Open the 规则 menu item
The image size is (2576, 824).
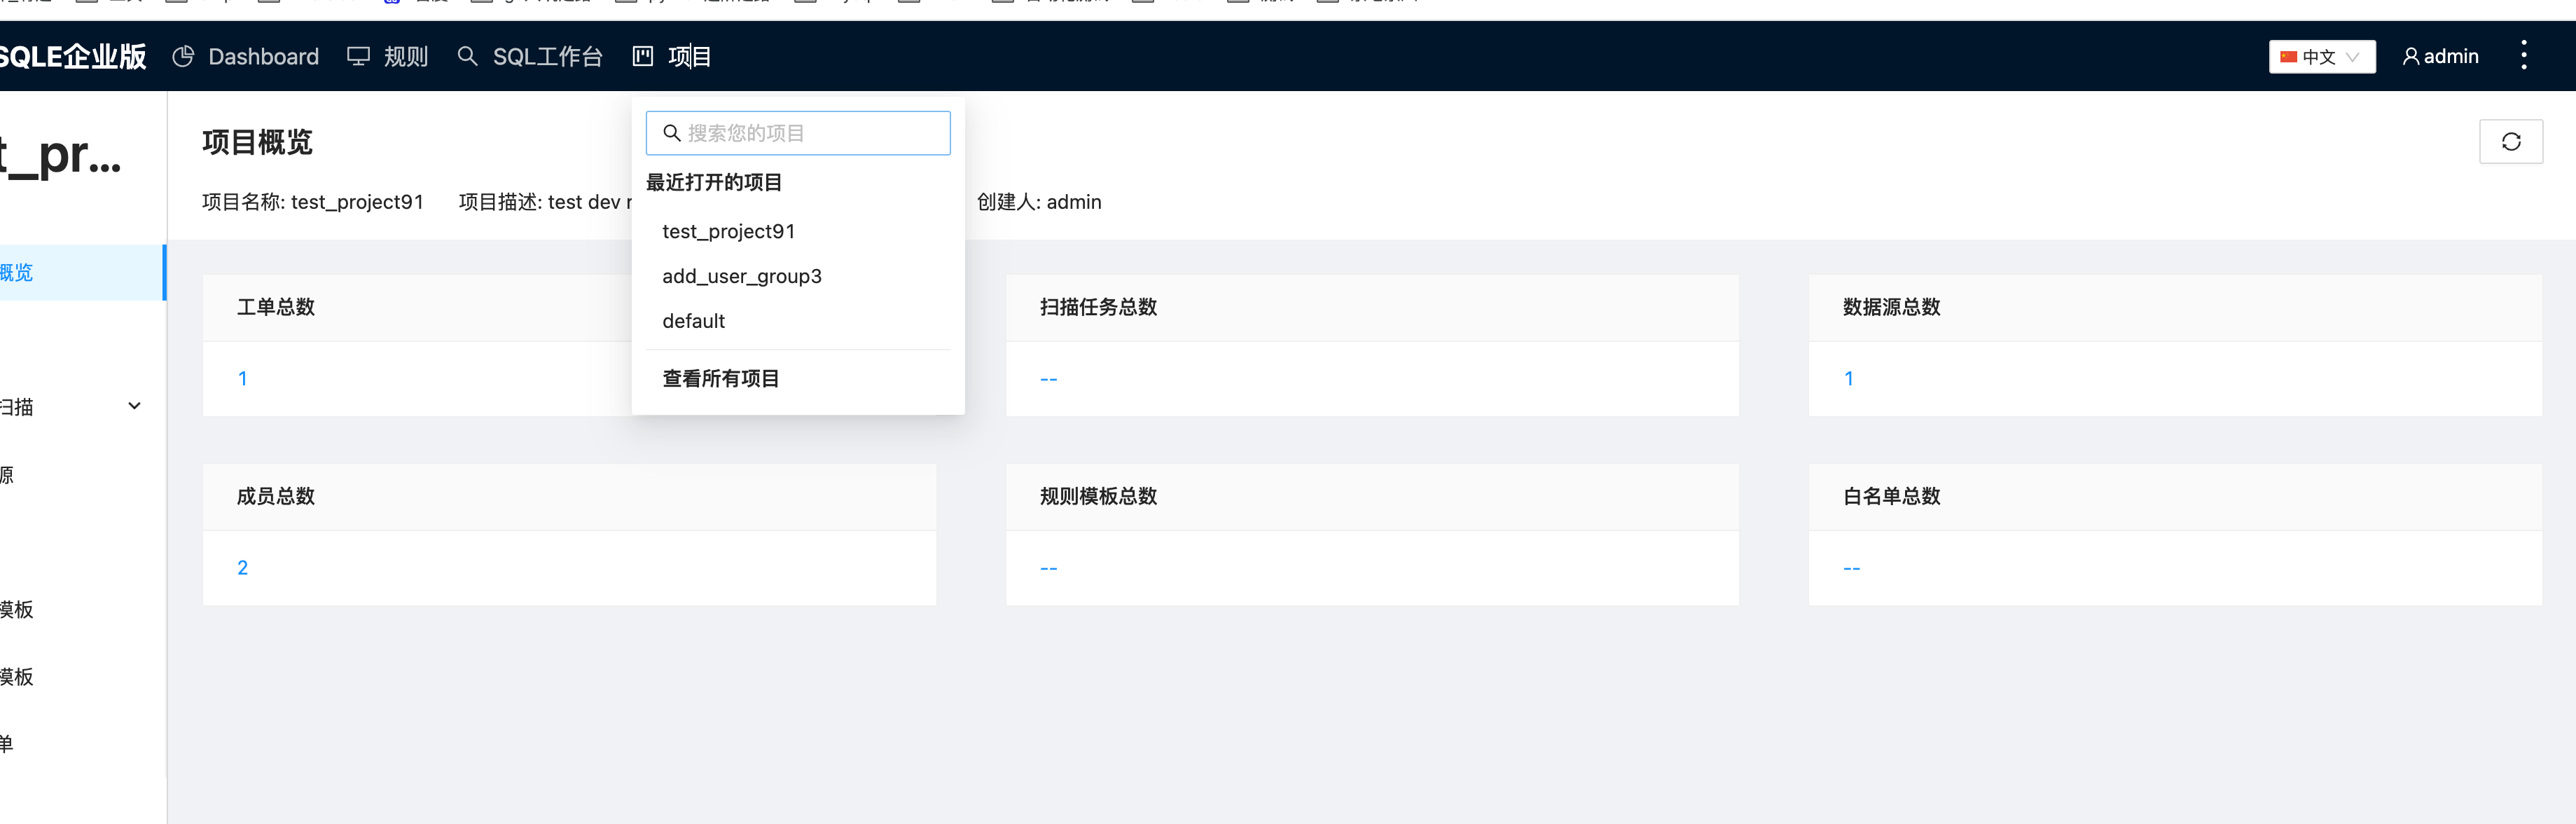pos(388,57)
